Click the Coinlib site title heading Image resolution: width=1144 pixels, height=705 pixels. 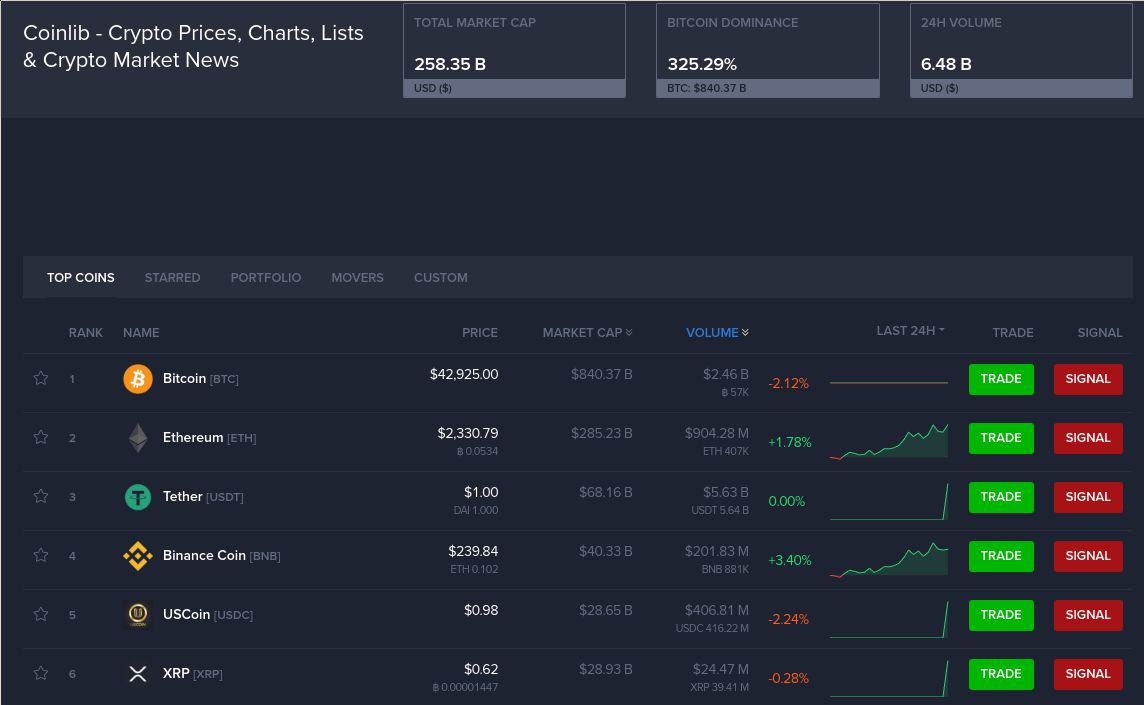(193, 46)
